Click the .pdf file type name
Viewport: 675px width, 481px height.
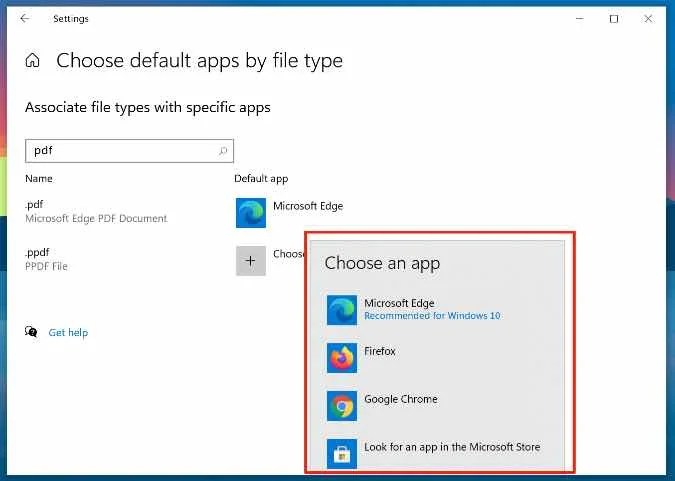point(34,204)
